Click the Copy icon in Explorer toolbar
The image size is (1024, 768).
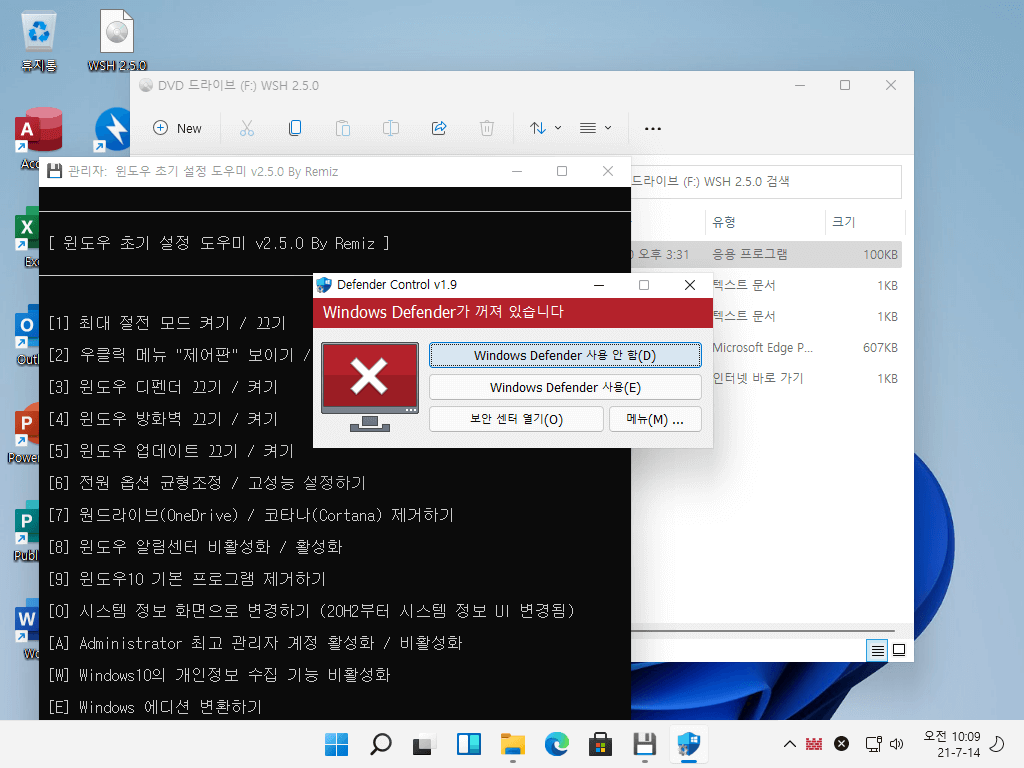click(295, 128)
